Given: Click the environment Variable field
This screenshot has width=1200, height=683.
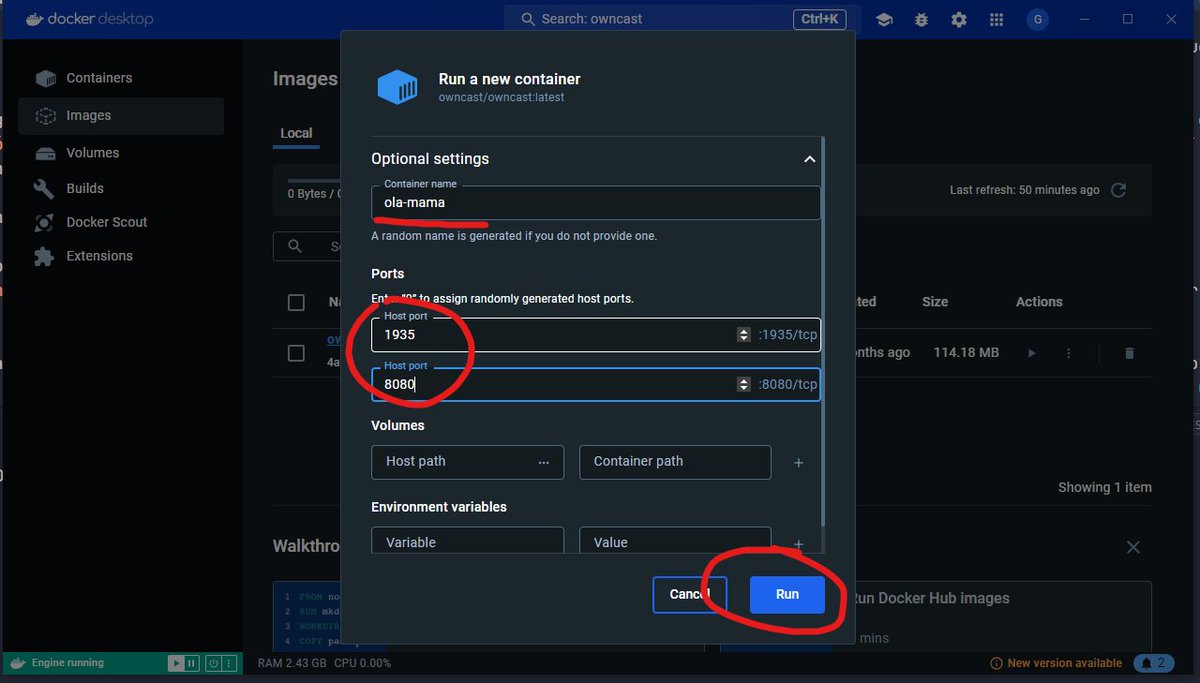Looking at the screenshot, I should (467, 541).
